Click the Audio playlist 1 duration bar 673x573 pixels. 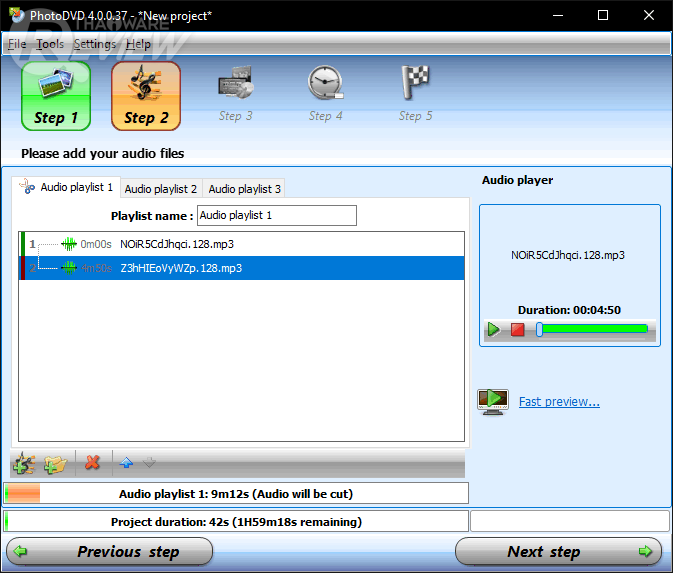(x=236, y=494)
